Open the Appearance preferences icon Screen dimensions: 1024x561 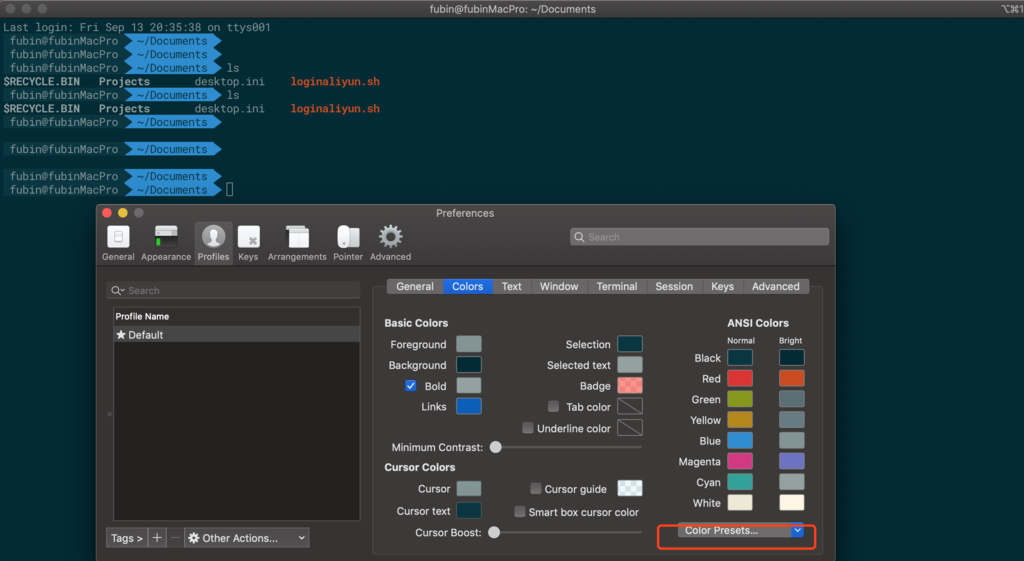(166, 241)
